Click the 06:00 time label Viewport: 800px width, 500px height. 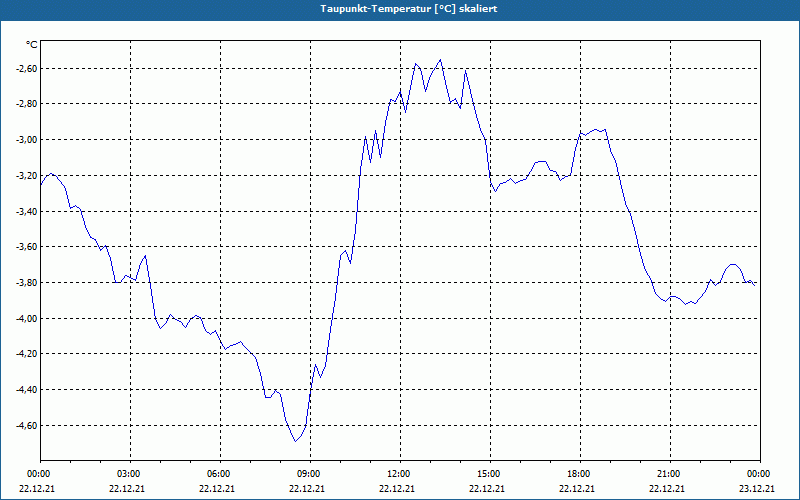point(217,474)
